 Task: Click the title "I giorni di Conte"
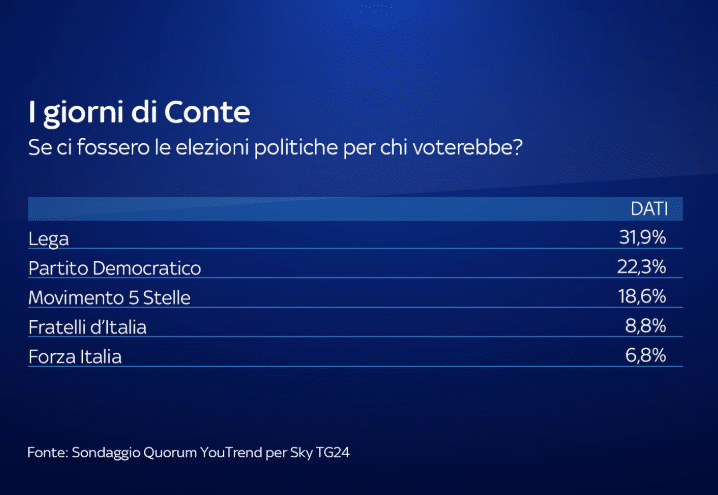click(139, 109)
